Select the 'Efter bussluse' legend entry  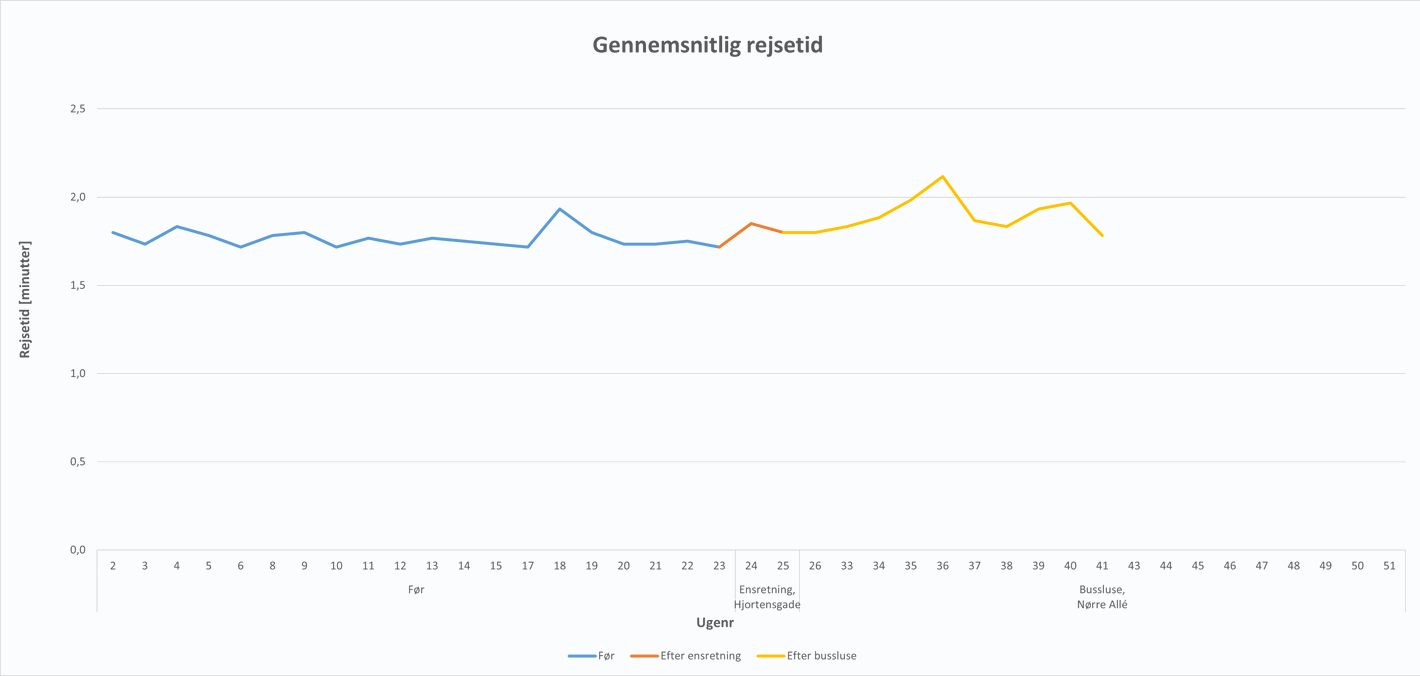click(821, 656)
